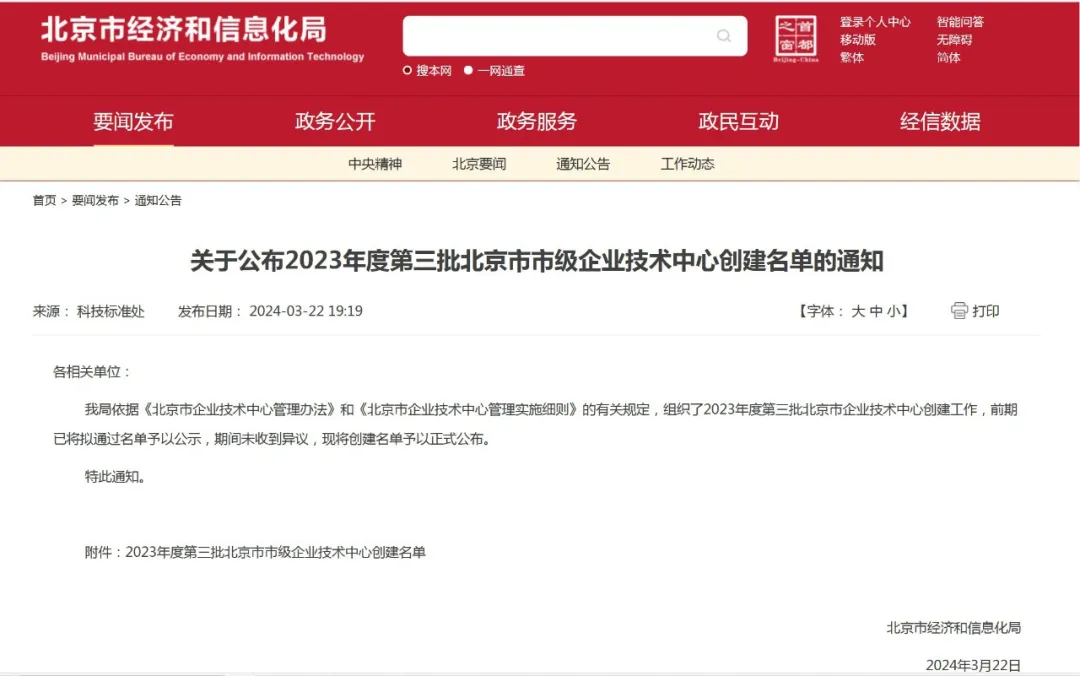The image size is (1080, 676).
Task: Select 通知公告 in the sub-navigation
Action: tap(583, 164)
